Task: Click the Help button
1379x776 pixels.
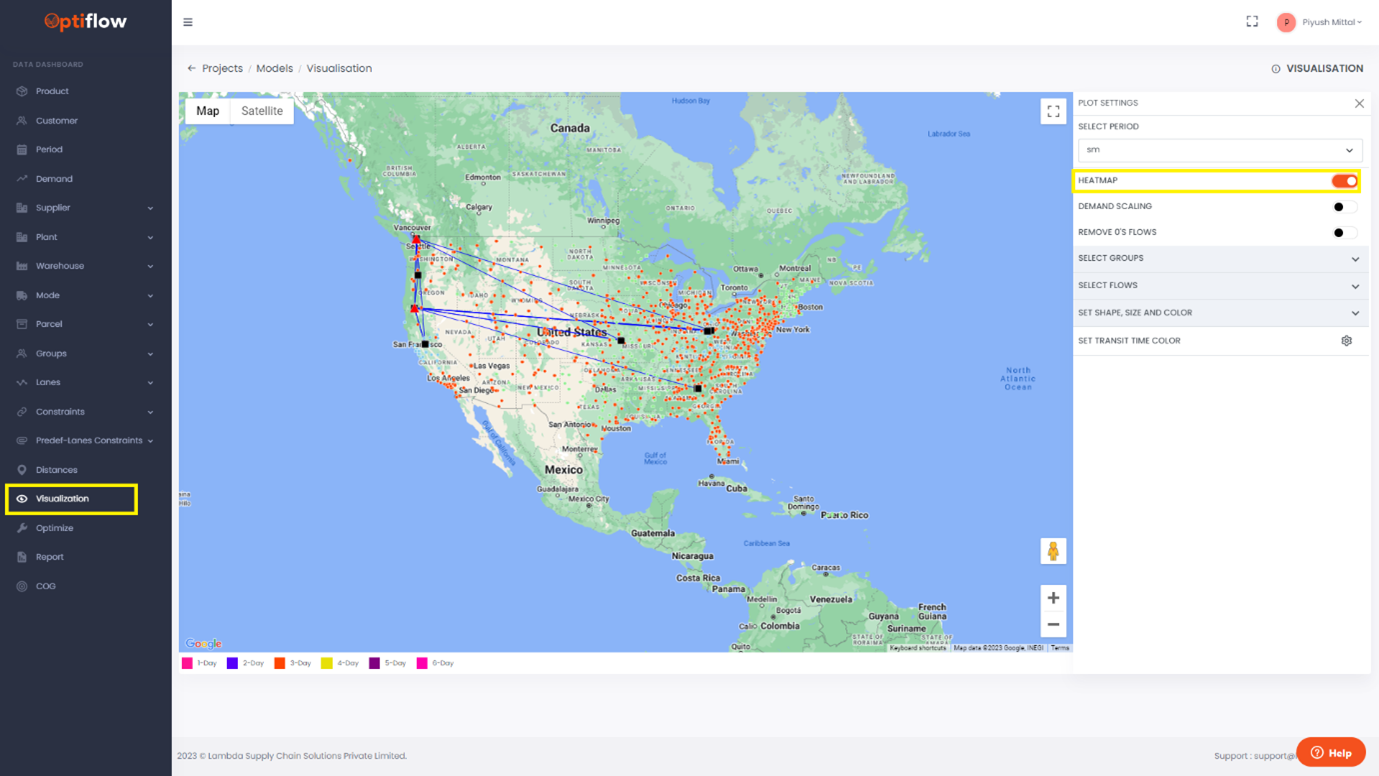Action: (x=1330, y=752)
